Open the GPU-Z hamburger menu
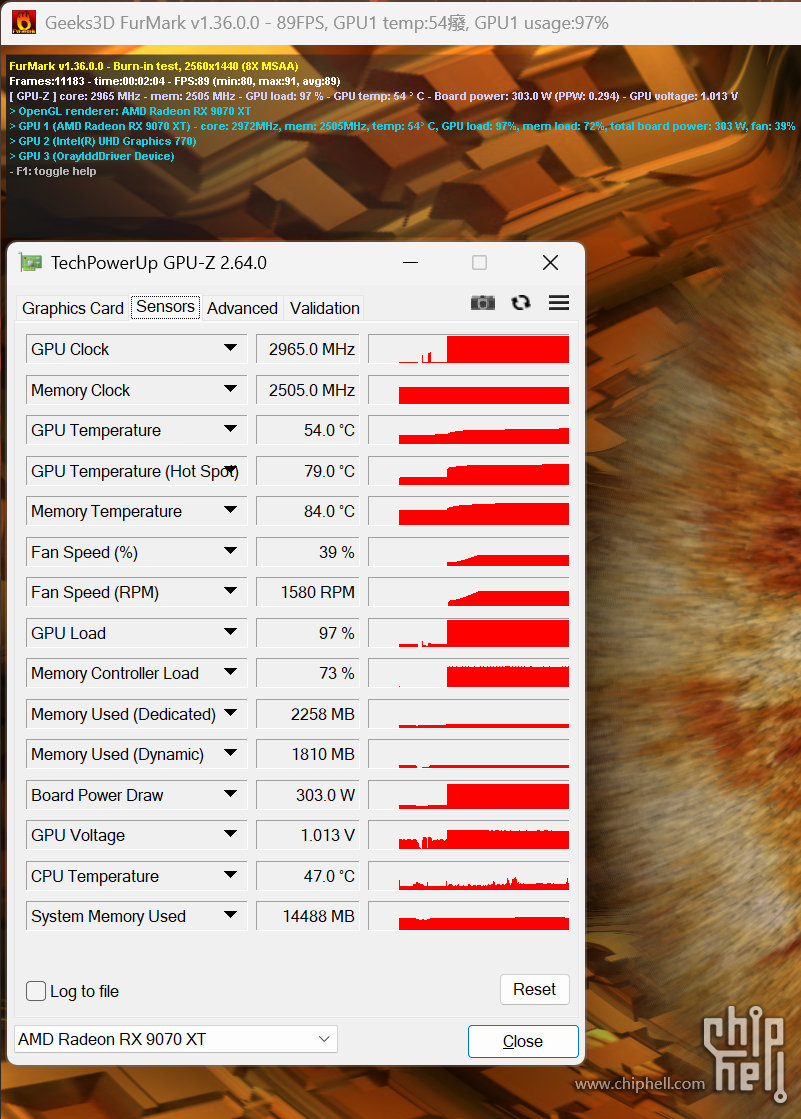This screenshot has width=801, height=1119. (x=559, y=303)
